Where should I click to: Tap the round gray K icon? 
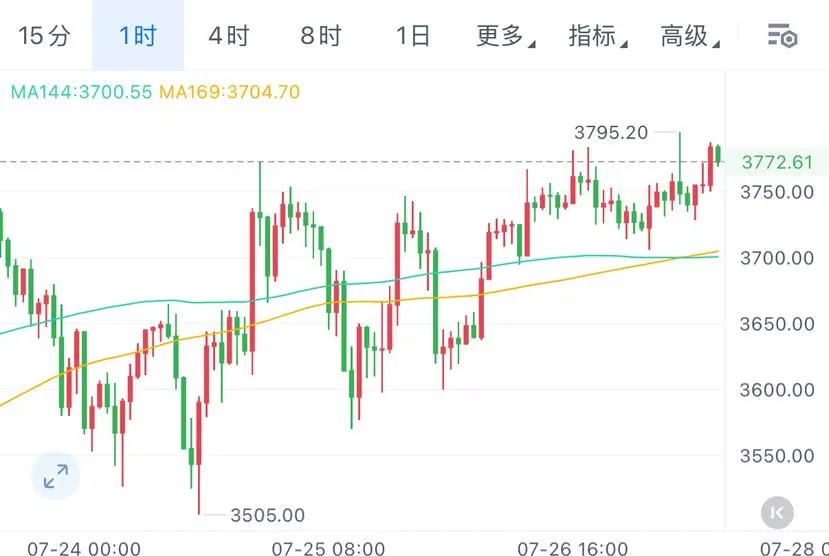pyautogui.click(x=777, y=513)
